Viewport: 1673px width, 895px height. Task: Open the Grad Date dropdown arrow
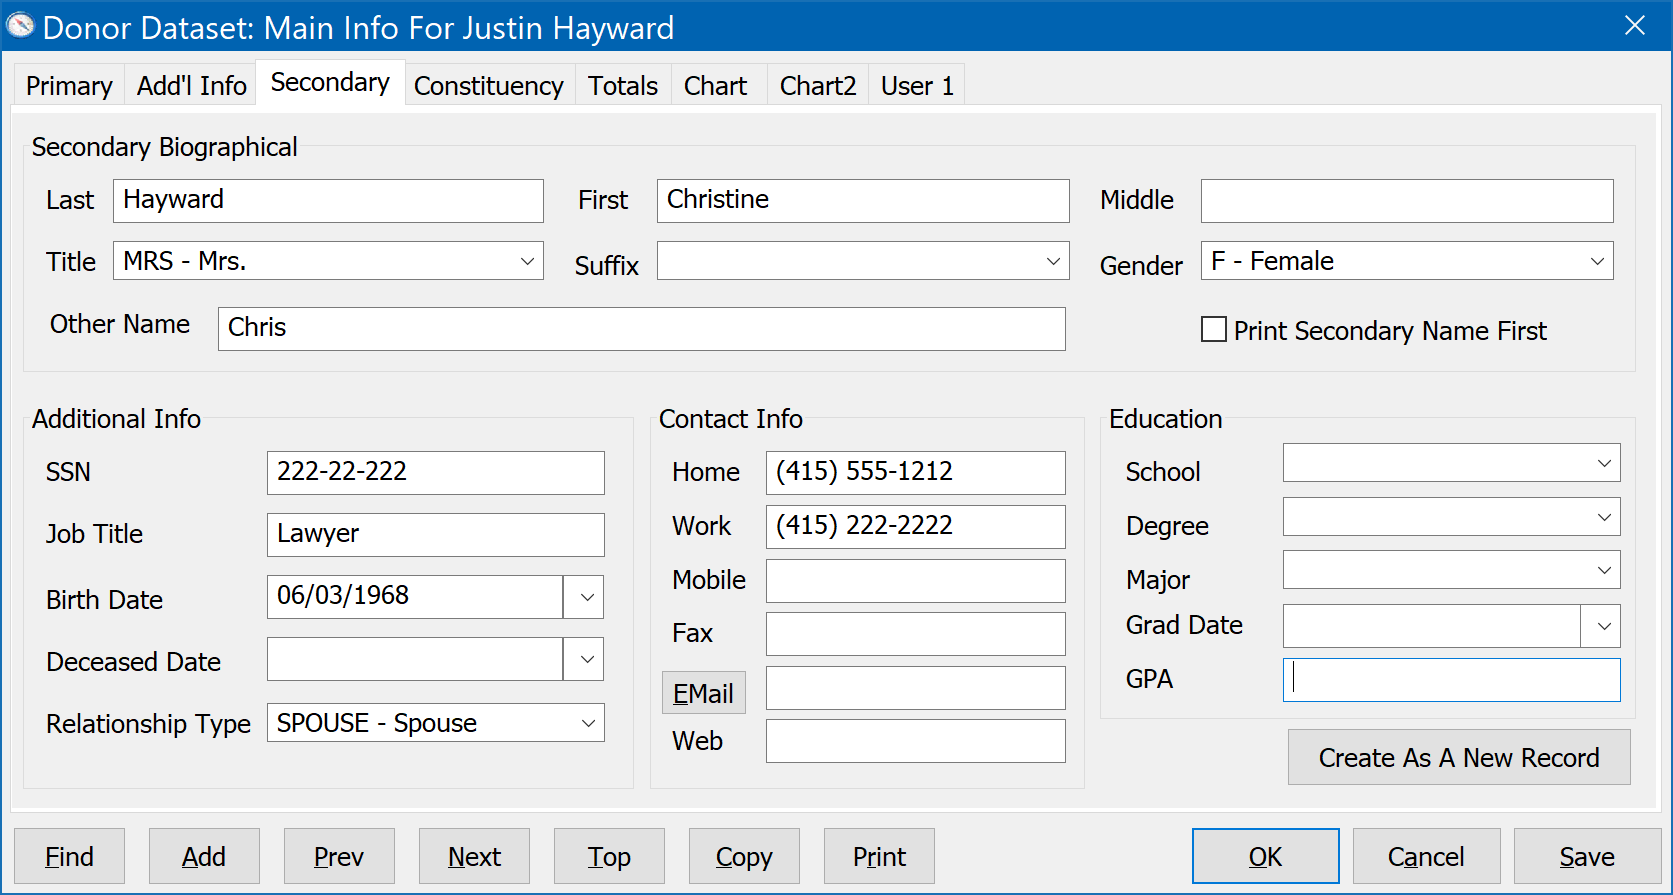[1602, 626]
